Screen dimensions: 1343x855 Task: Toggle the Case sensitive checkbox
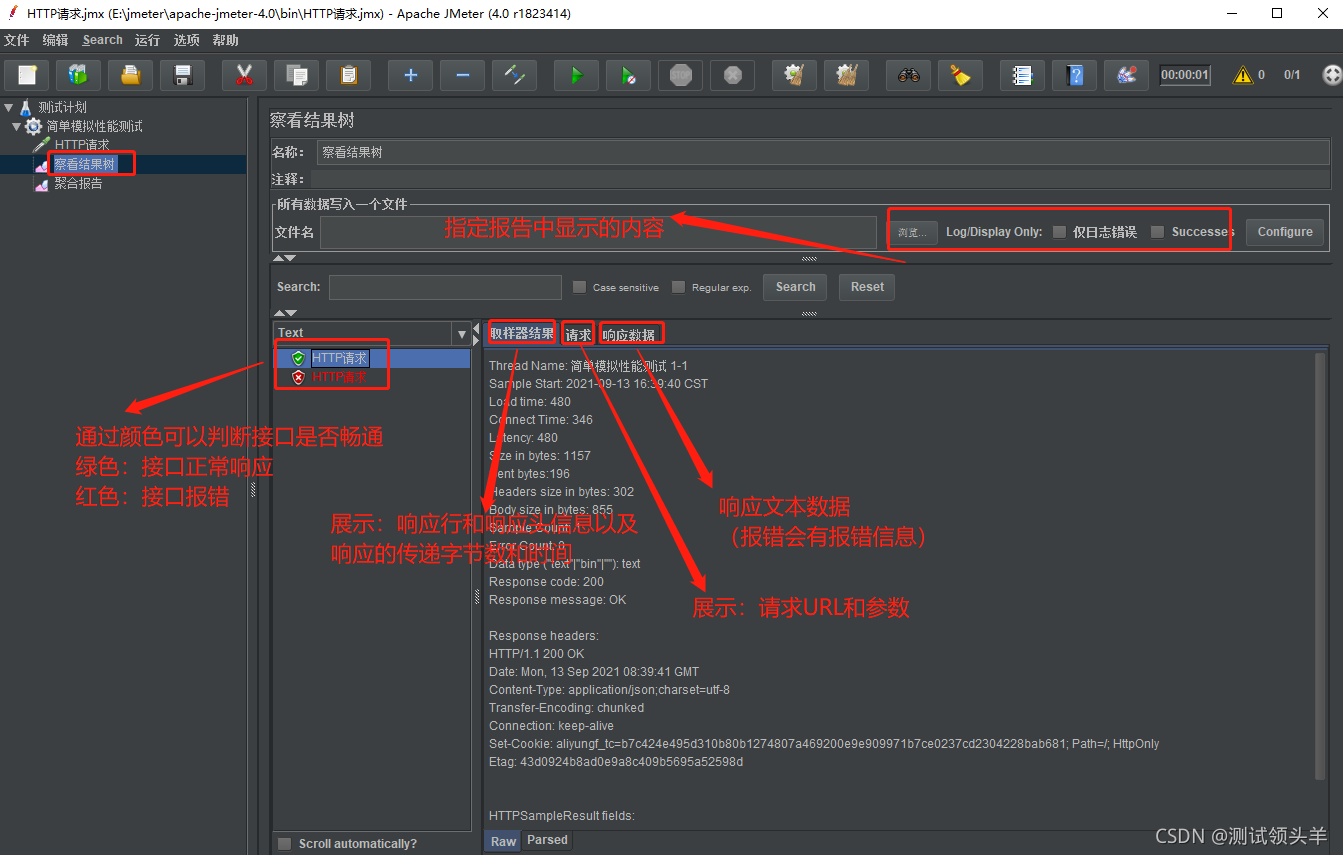579,287
